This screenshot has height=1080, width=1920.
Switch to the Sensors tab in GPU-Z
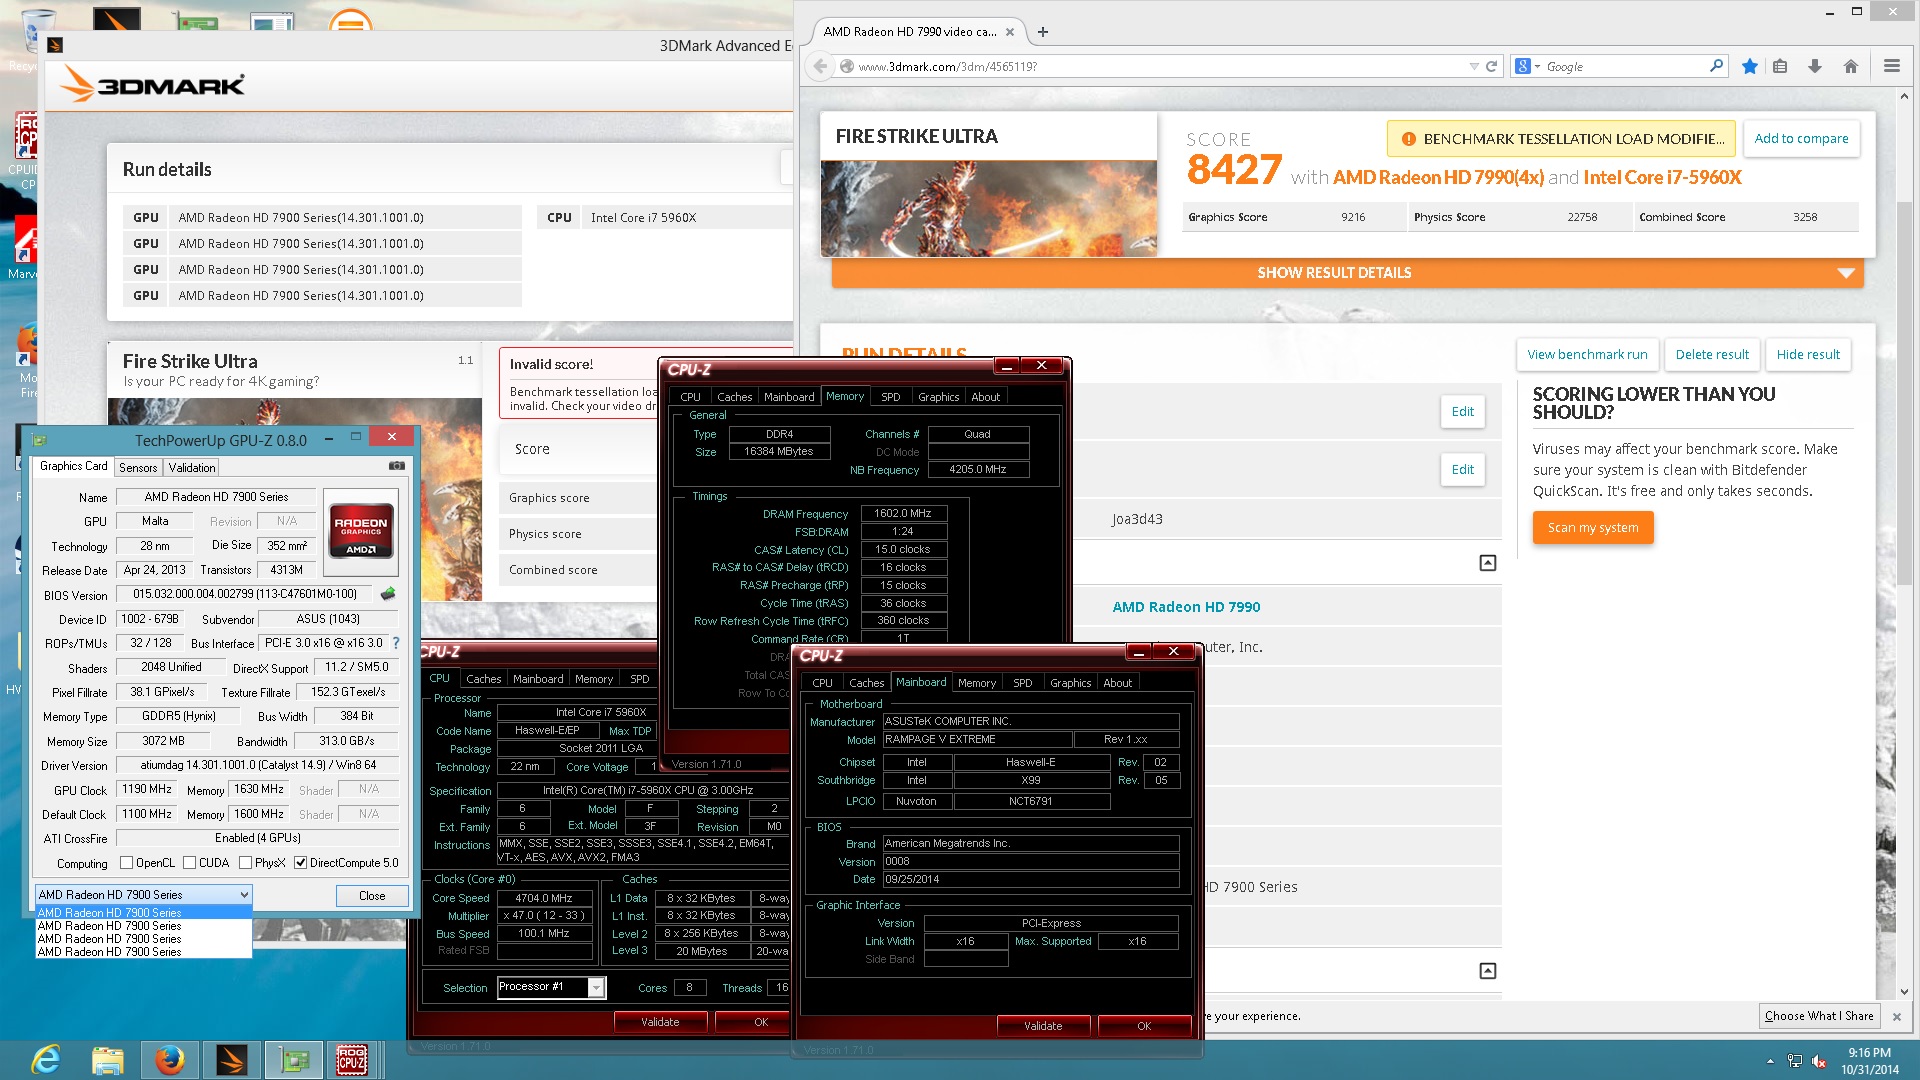(138, 467)
